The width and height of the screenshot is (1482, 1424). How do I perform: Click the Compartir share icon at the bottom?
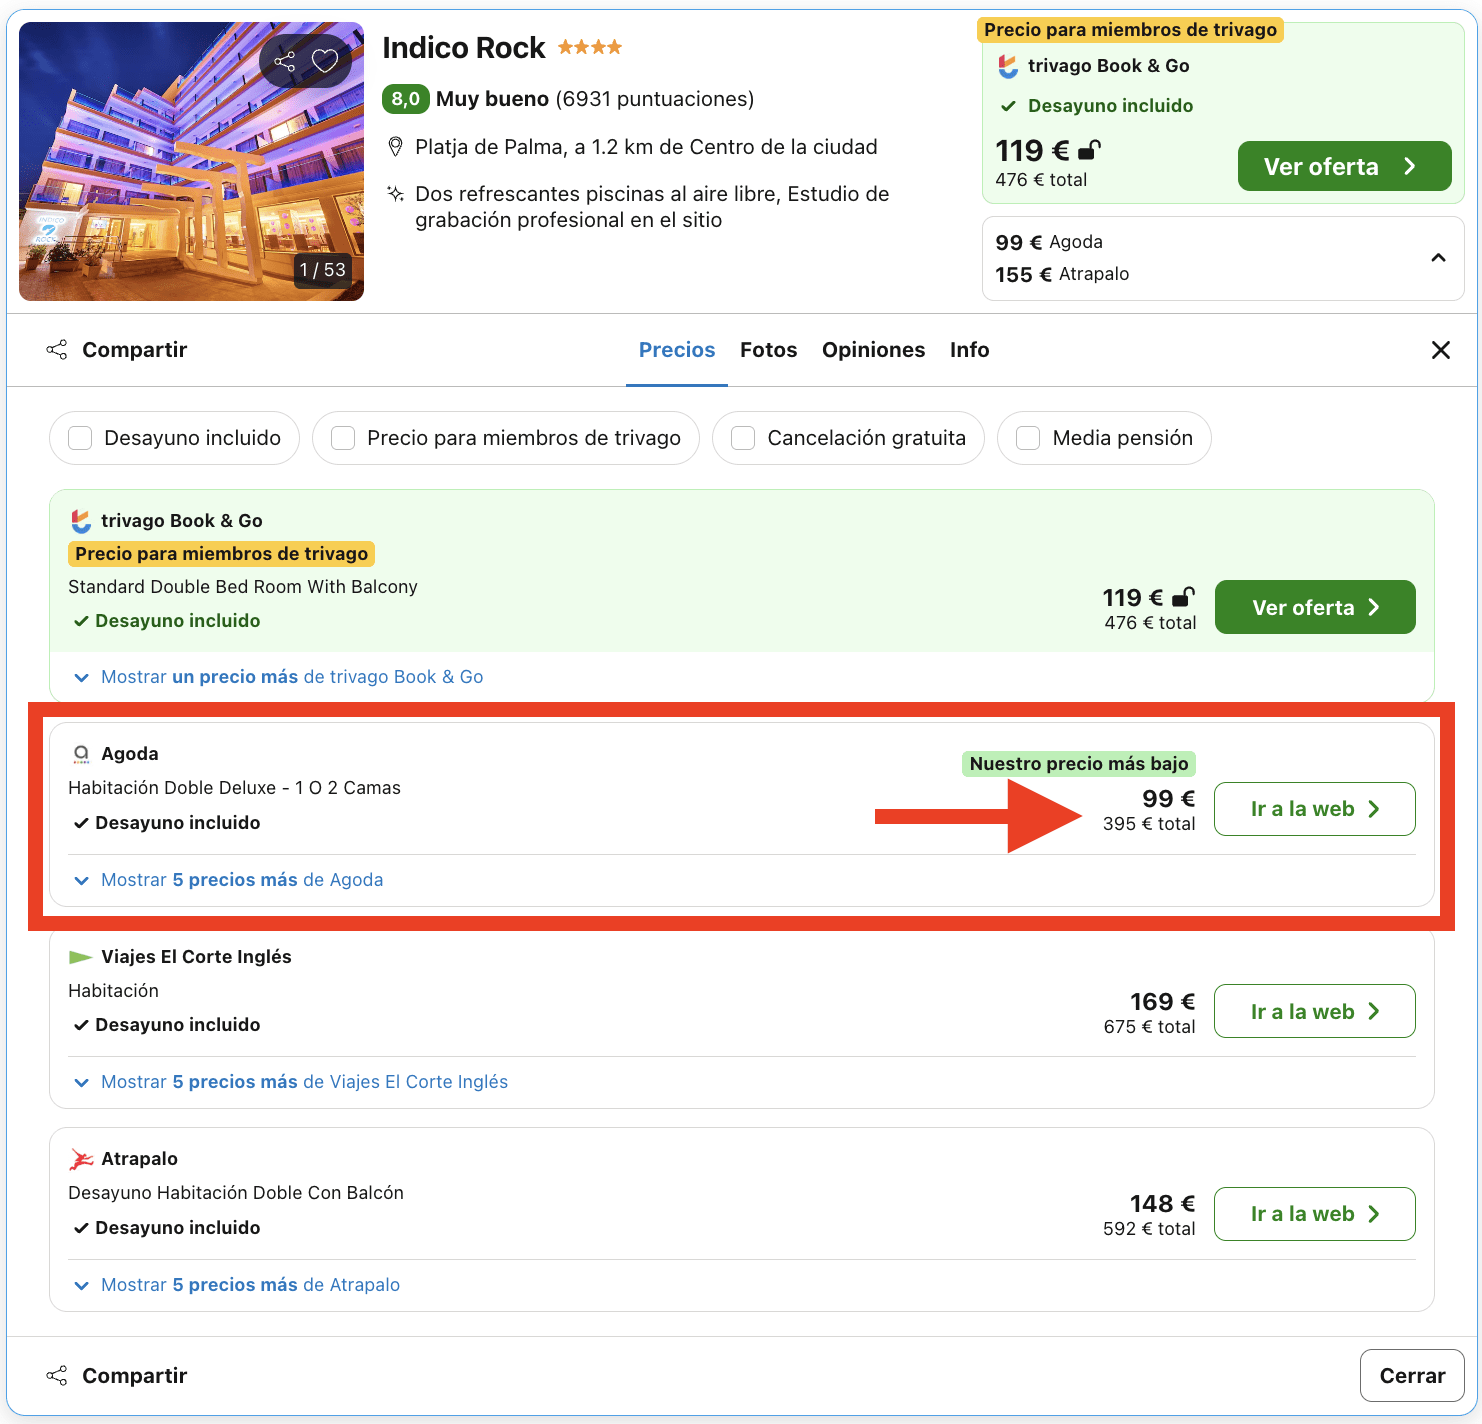(57, 1374)
